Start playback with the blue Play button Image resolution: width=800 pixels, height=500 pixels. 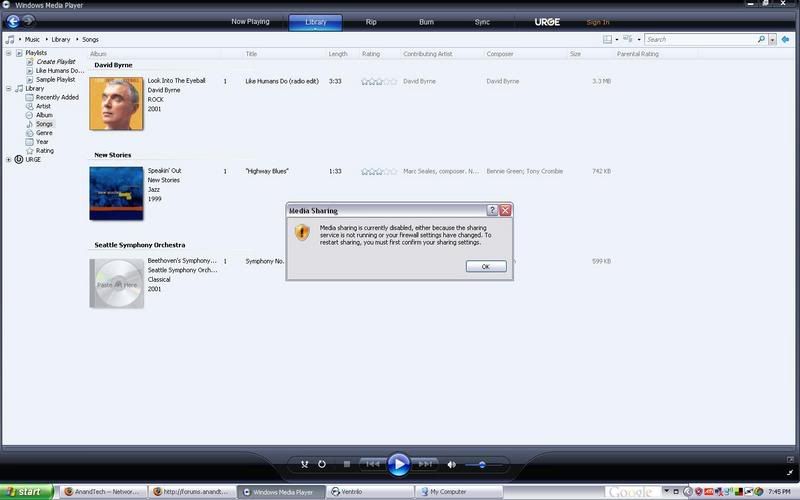(398, 464)
